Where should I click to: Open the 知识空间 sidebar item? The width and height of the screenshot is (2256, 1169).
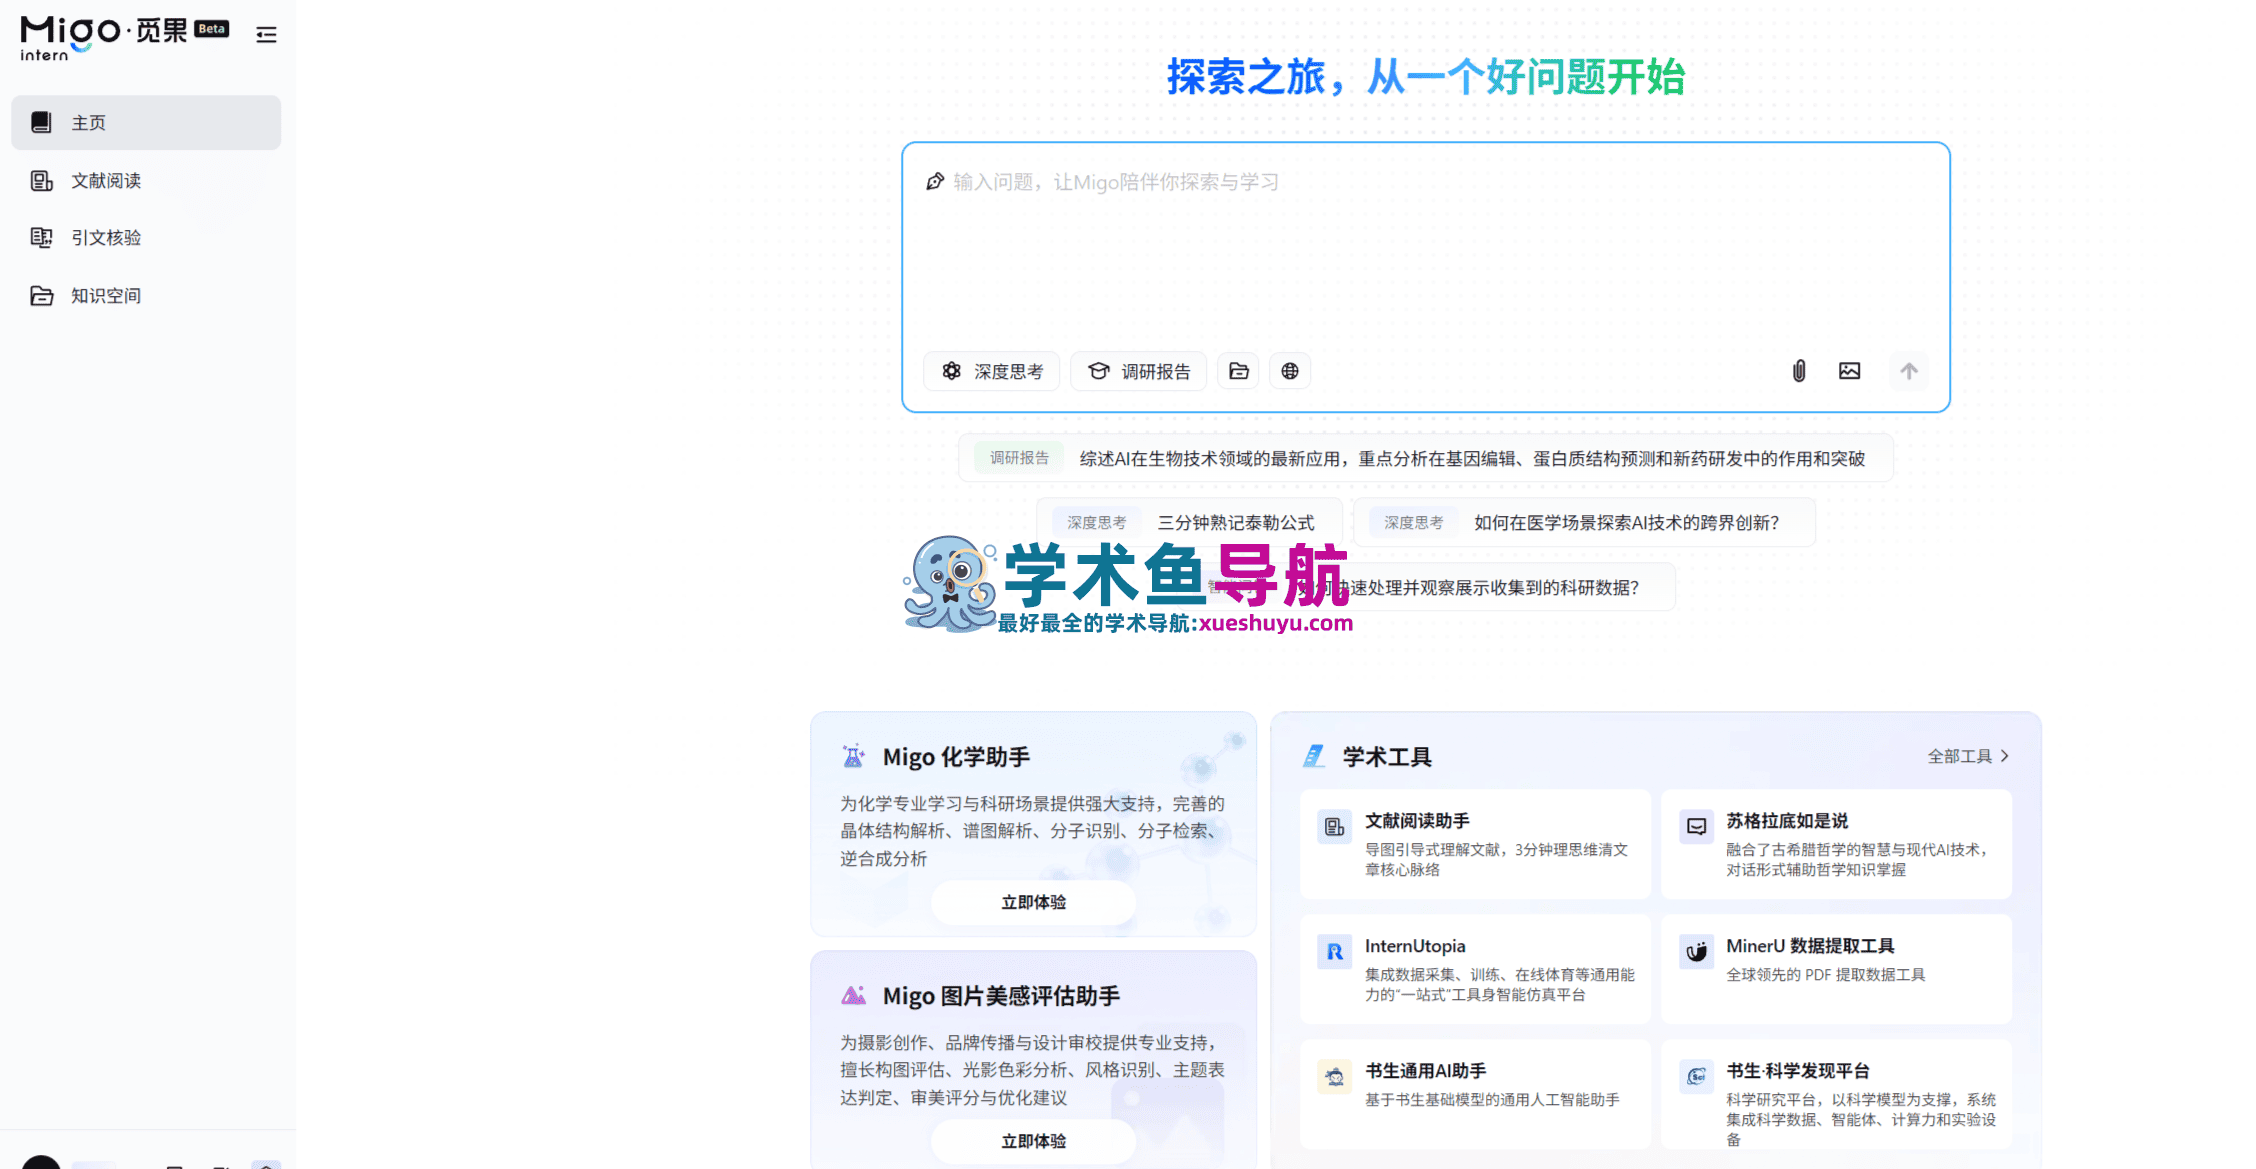tap(146, 296)
